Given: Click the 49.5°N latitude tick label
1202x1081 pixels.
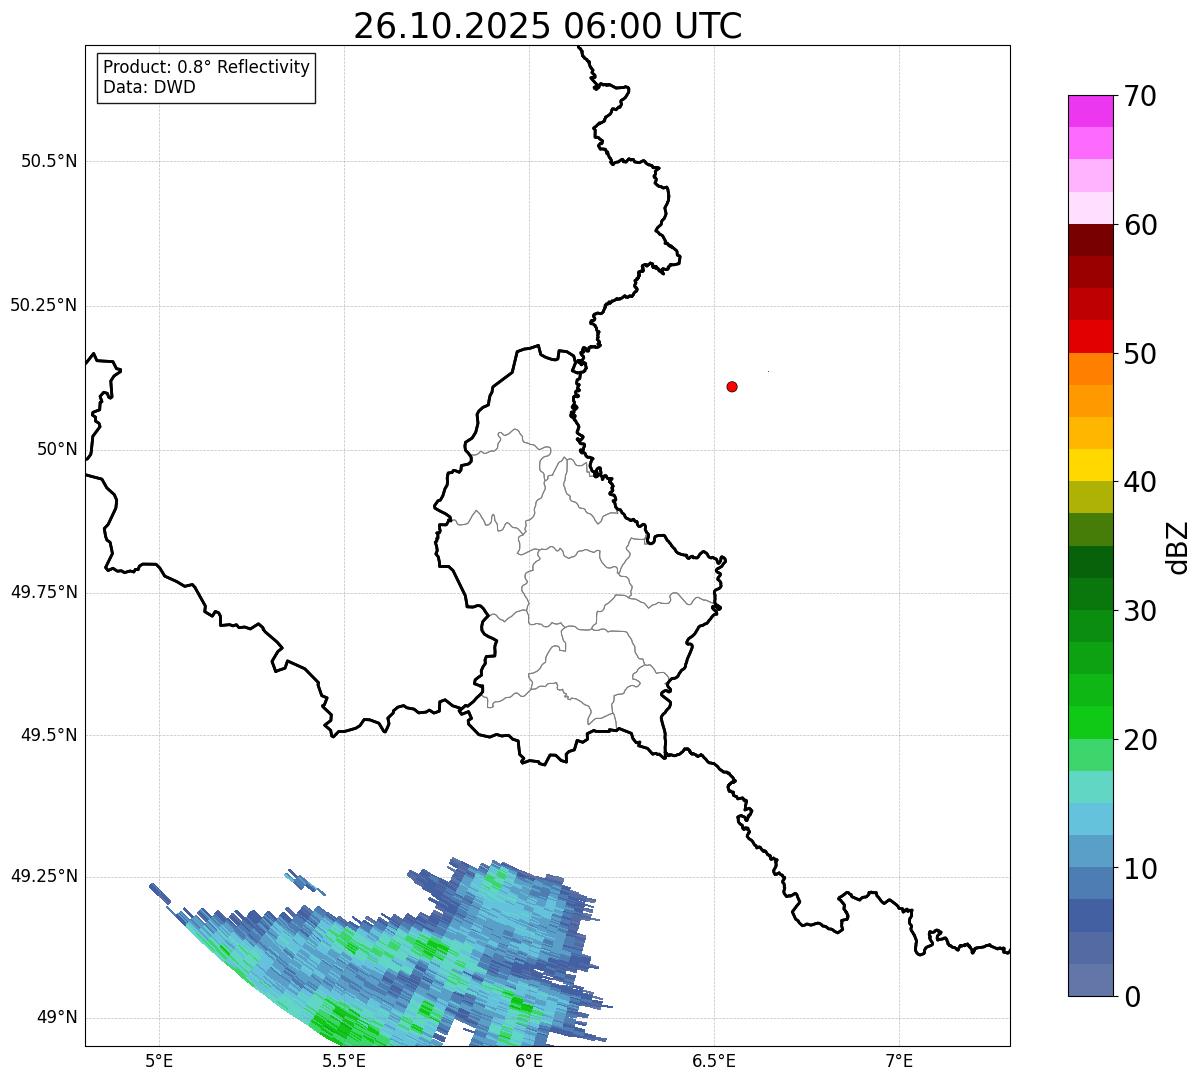Looking at the screenshot, I should tap(49, 735).
